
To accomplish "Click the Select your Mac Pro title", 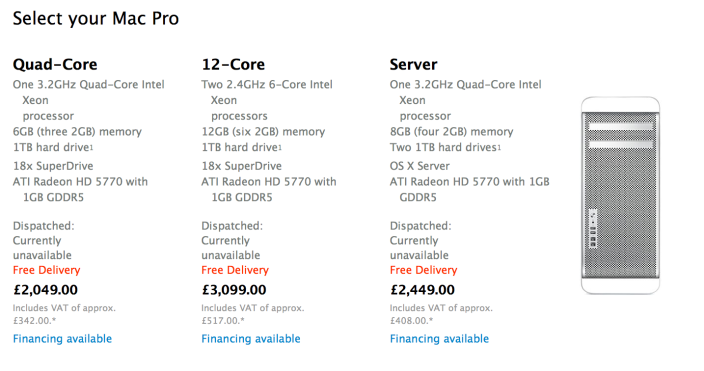I will pyautogui.click(x=96, y=18).
